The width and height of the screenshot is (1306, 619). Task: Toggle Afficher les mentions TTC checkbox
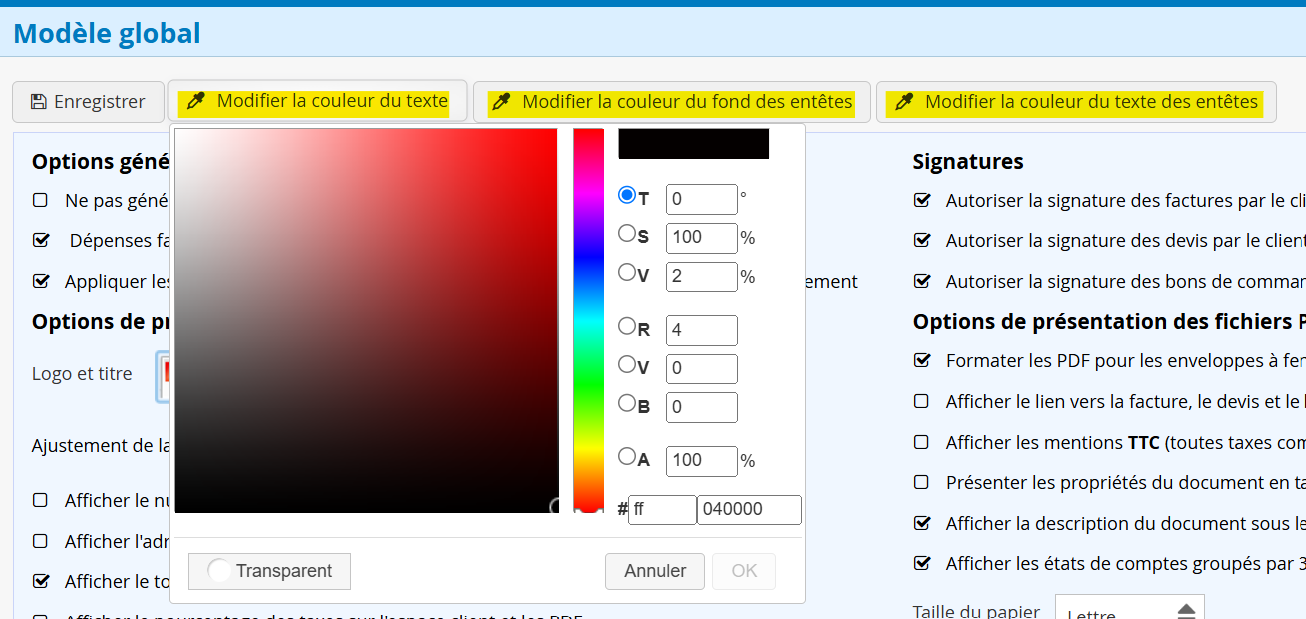pyautogui.click(x=922, y=441)
